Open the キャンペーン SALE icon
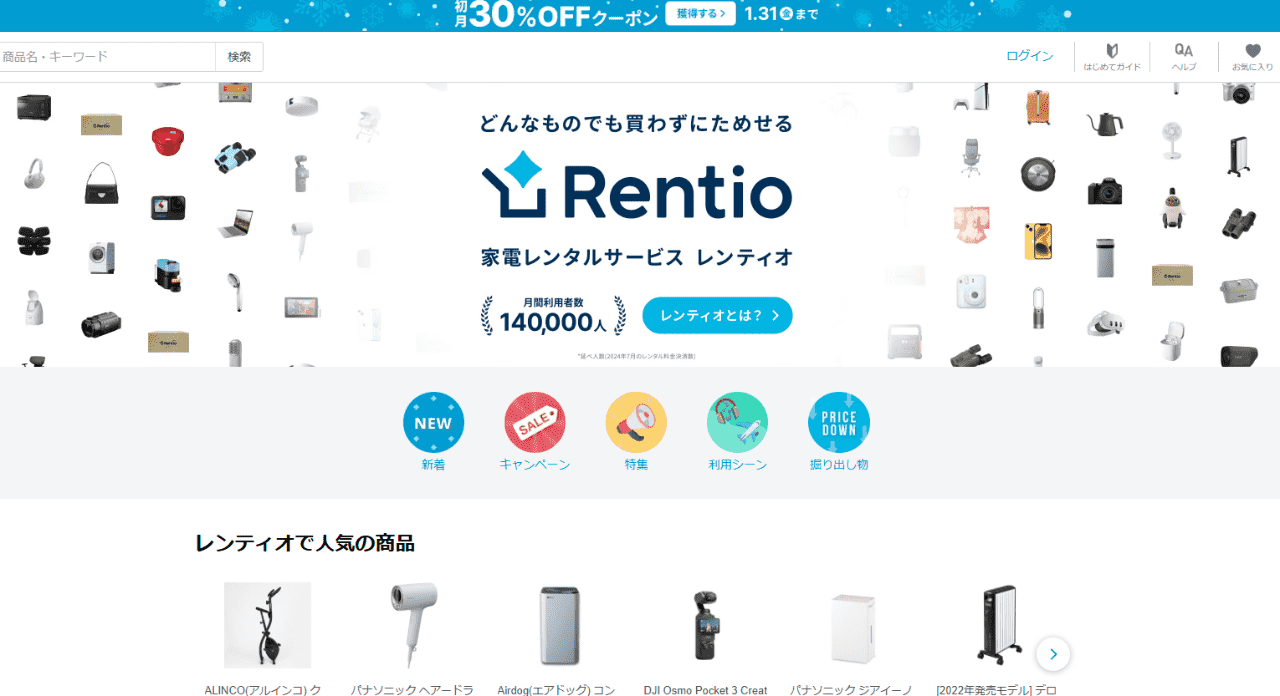The width and height of the screenshot is (1280, 696). [535, 423]
